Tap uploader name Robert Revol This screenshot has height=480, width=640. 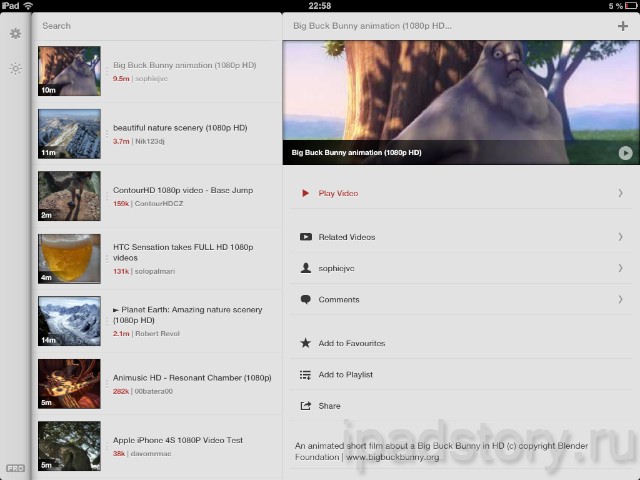157,333
